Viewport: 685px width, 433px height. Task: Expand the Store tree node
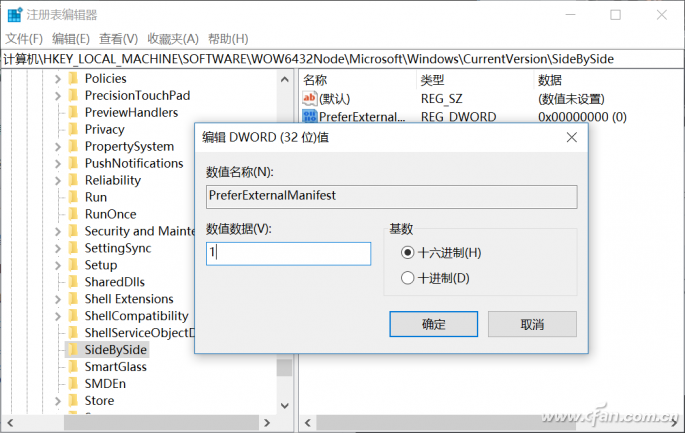(x=58, y=401)
